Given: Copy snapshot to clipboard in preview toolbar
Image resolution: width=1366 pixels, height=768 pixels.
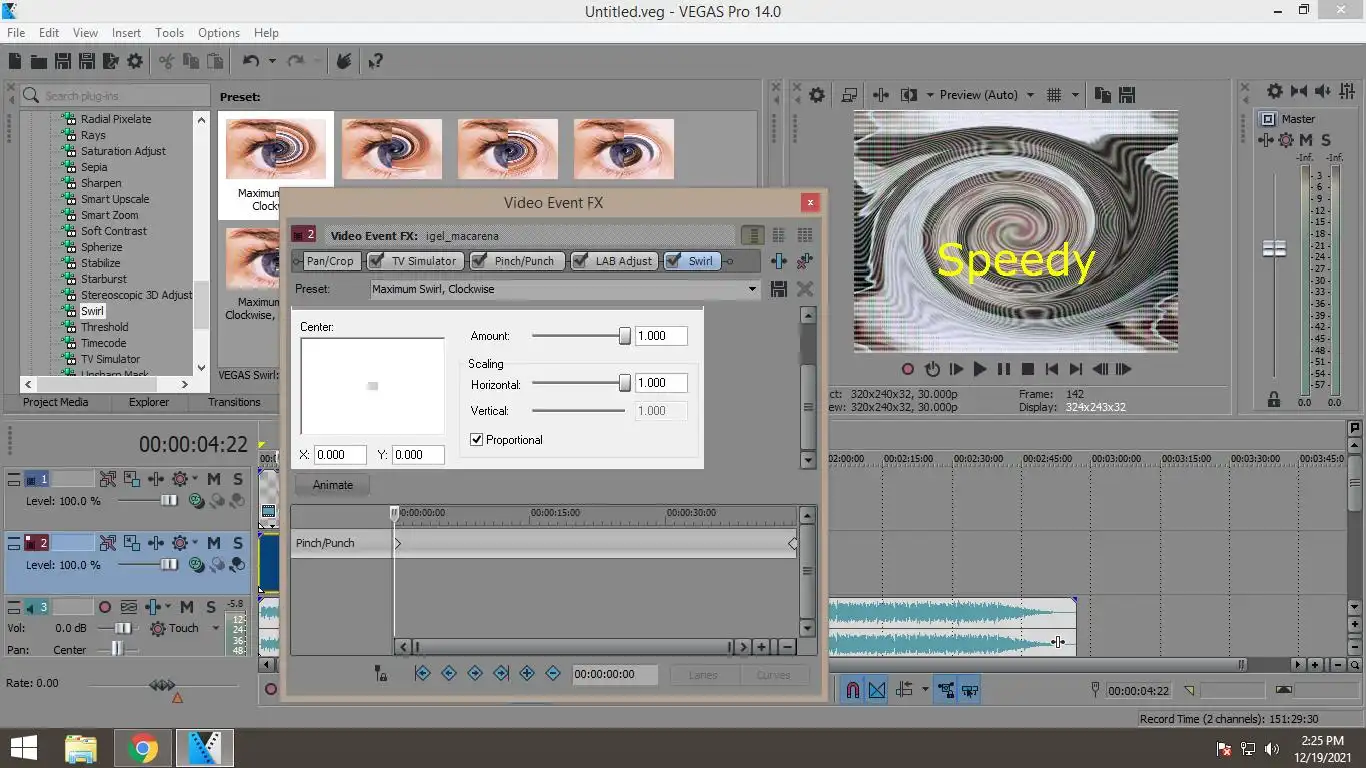Looking at the screenshot, I should click(x=1103, y=95).
